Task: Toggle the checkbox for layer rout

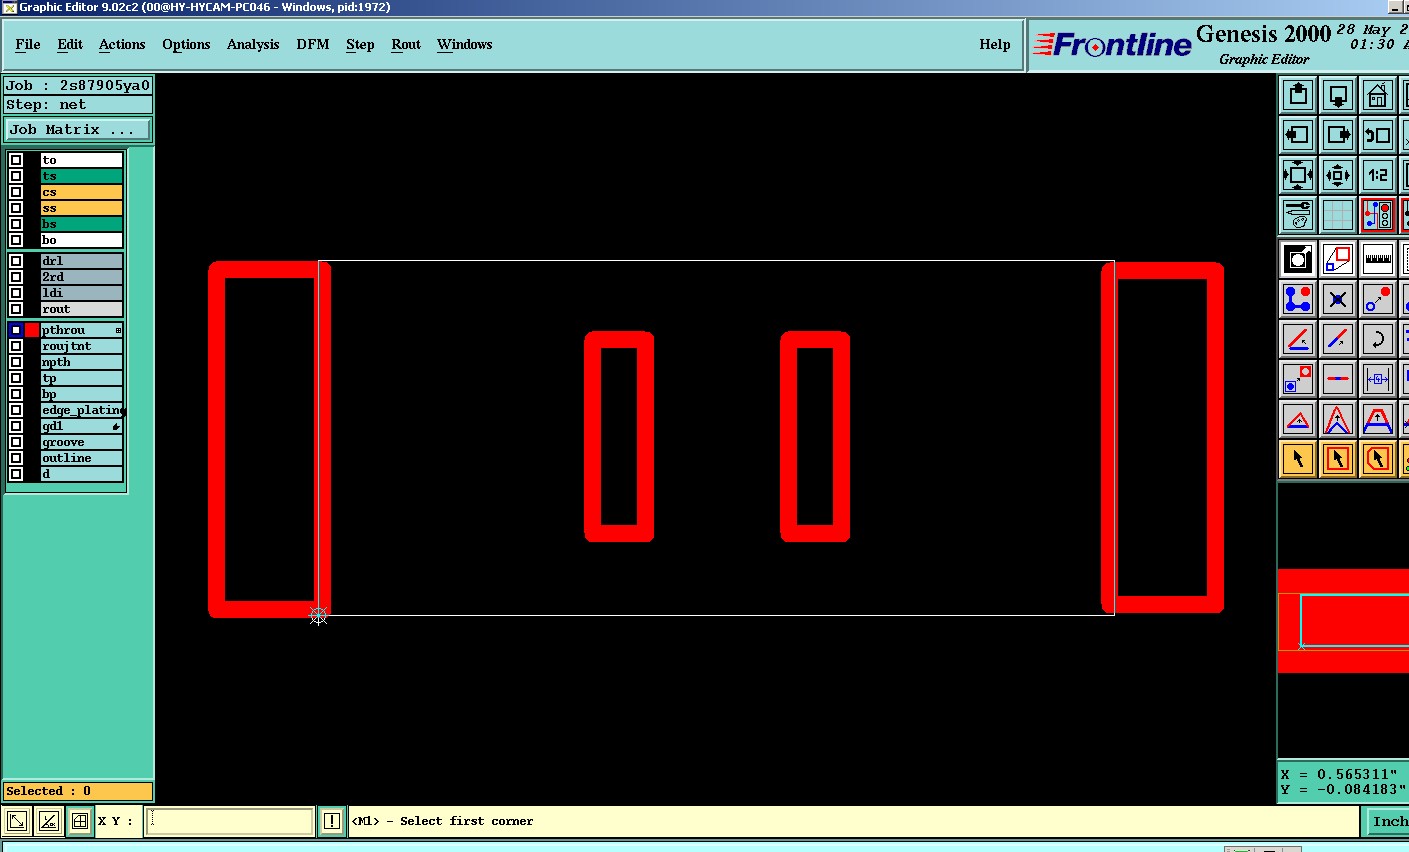Action: point(16,309)
